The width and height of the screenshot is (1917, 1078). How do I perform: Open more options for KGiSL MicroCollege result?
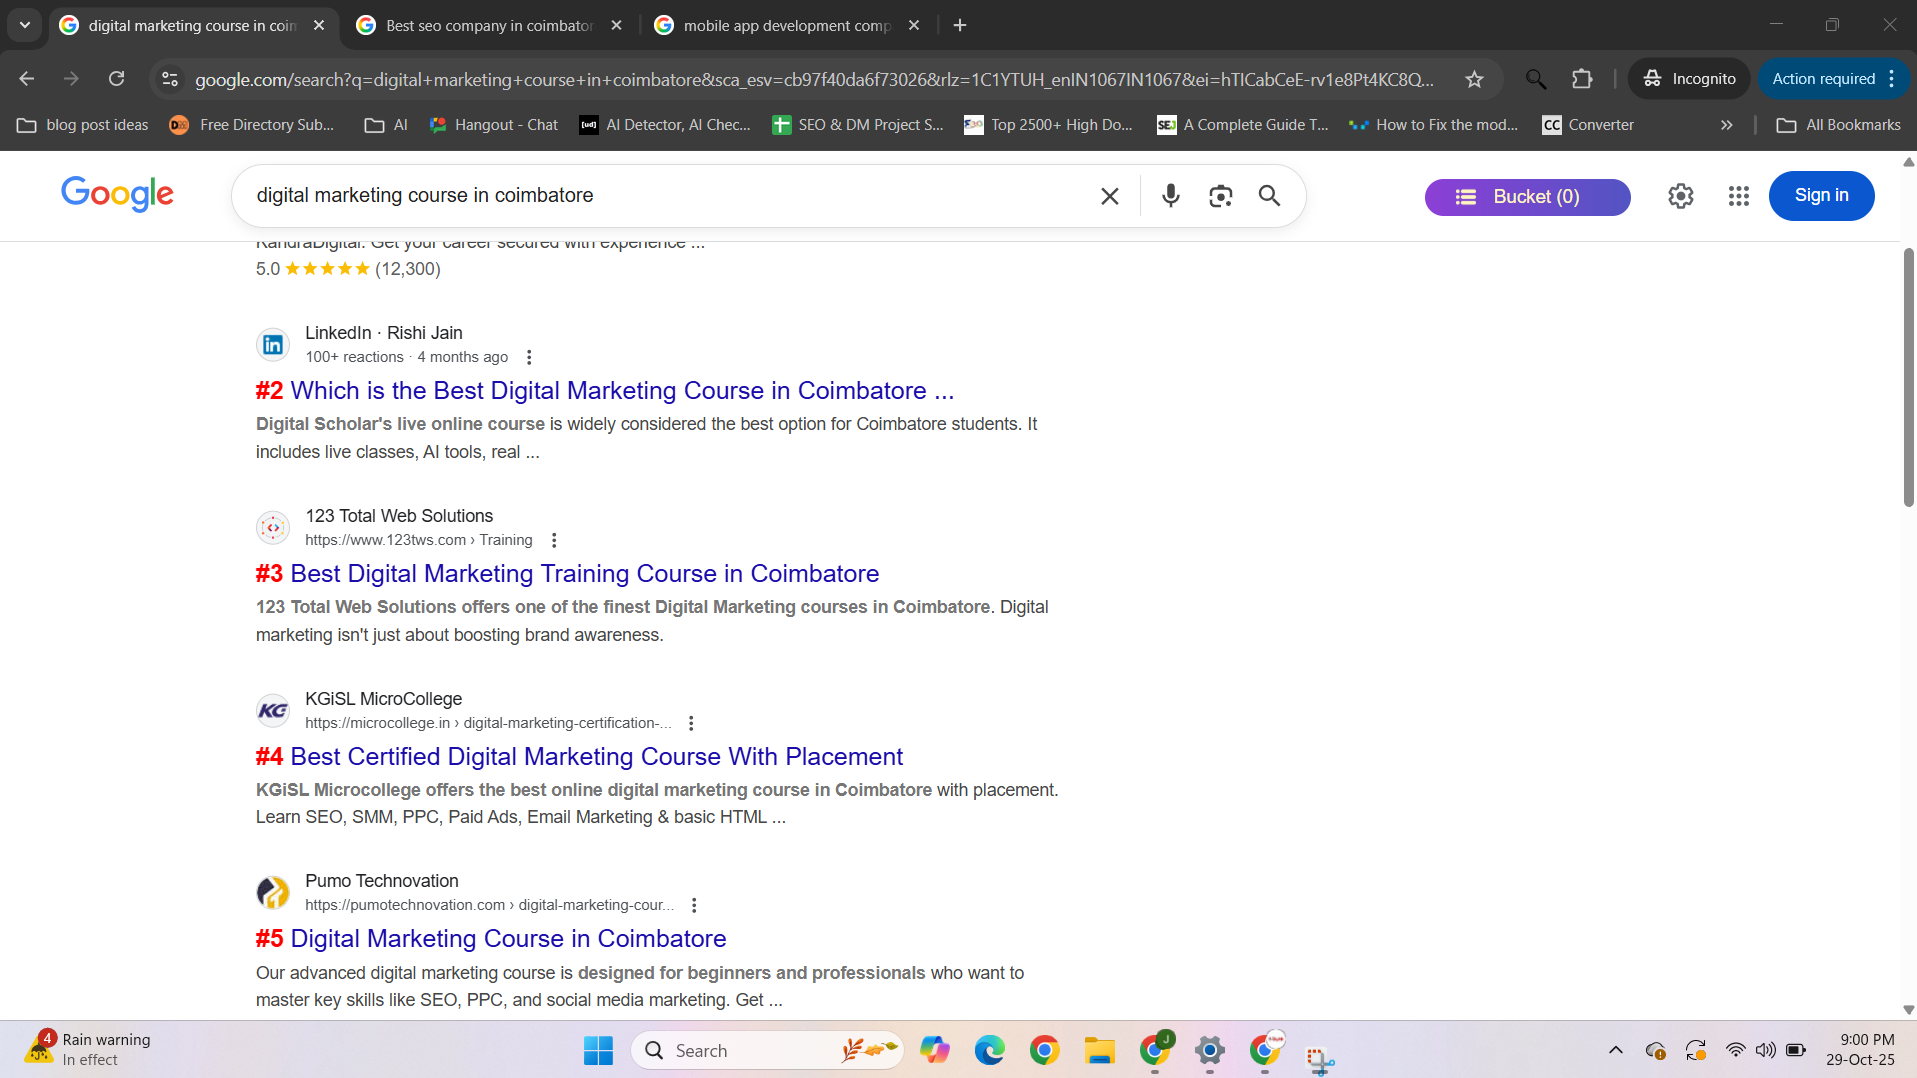click(691, 723)
